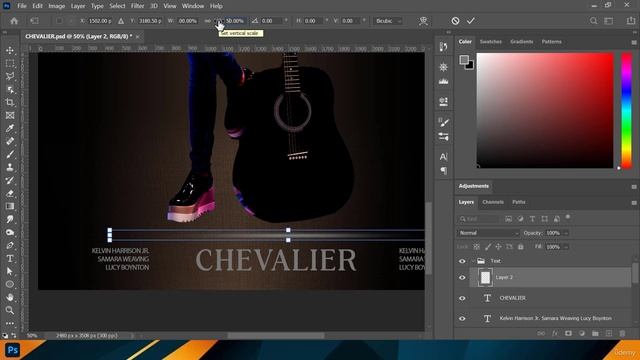640x360 pixels.
Task: Switch to the Gradients tab
Action: [522, 42]
